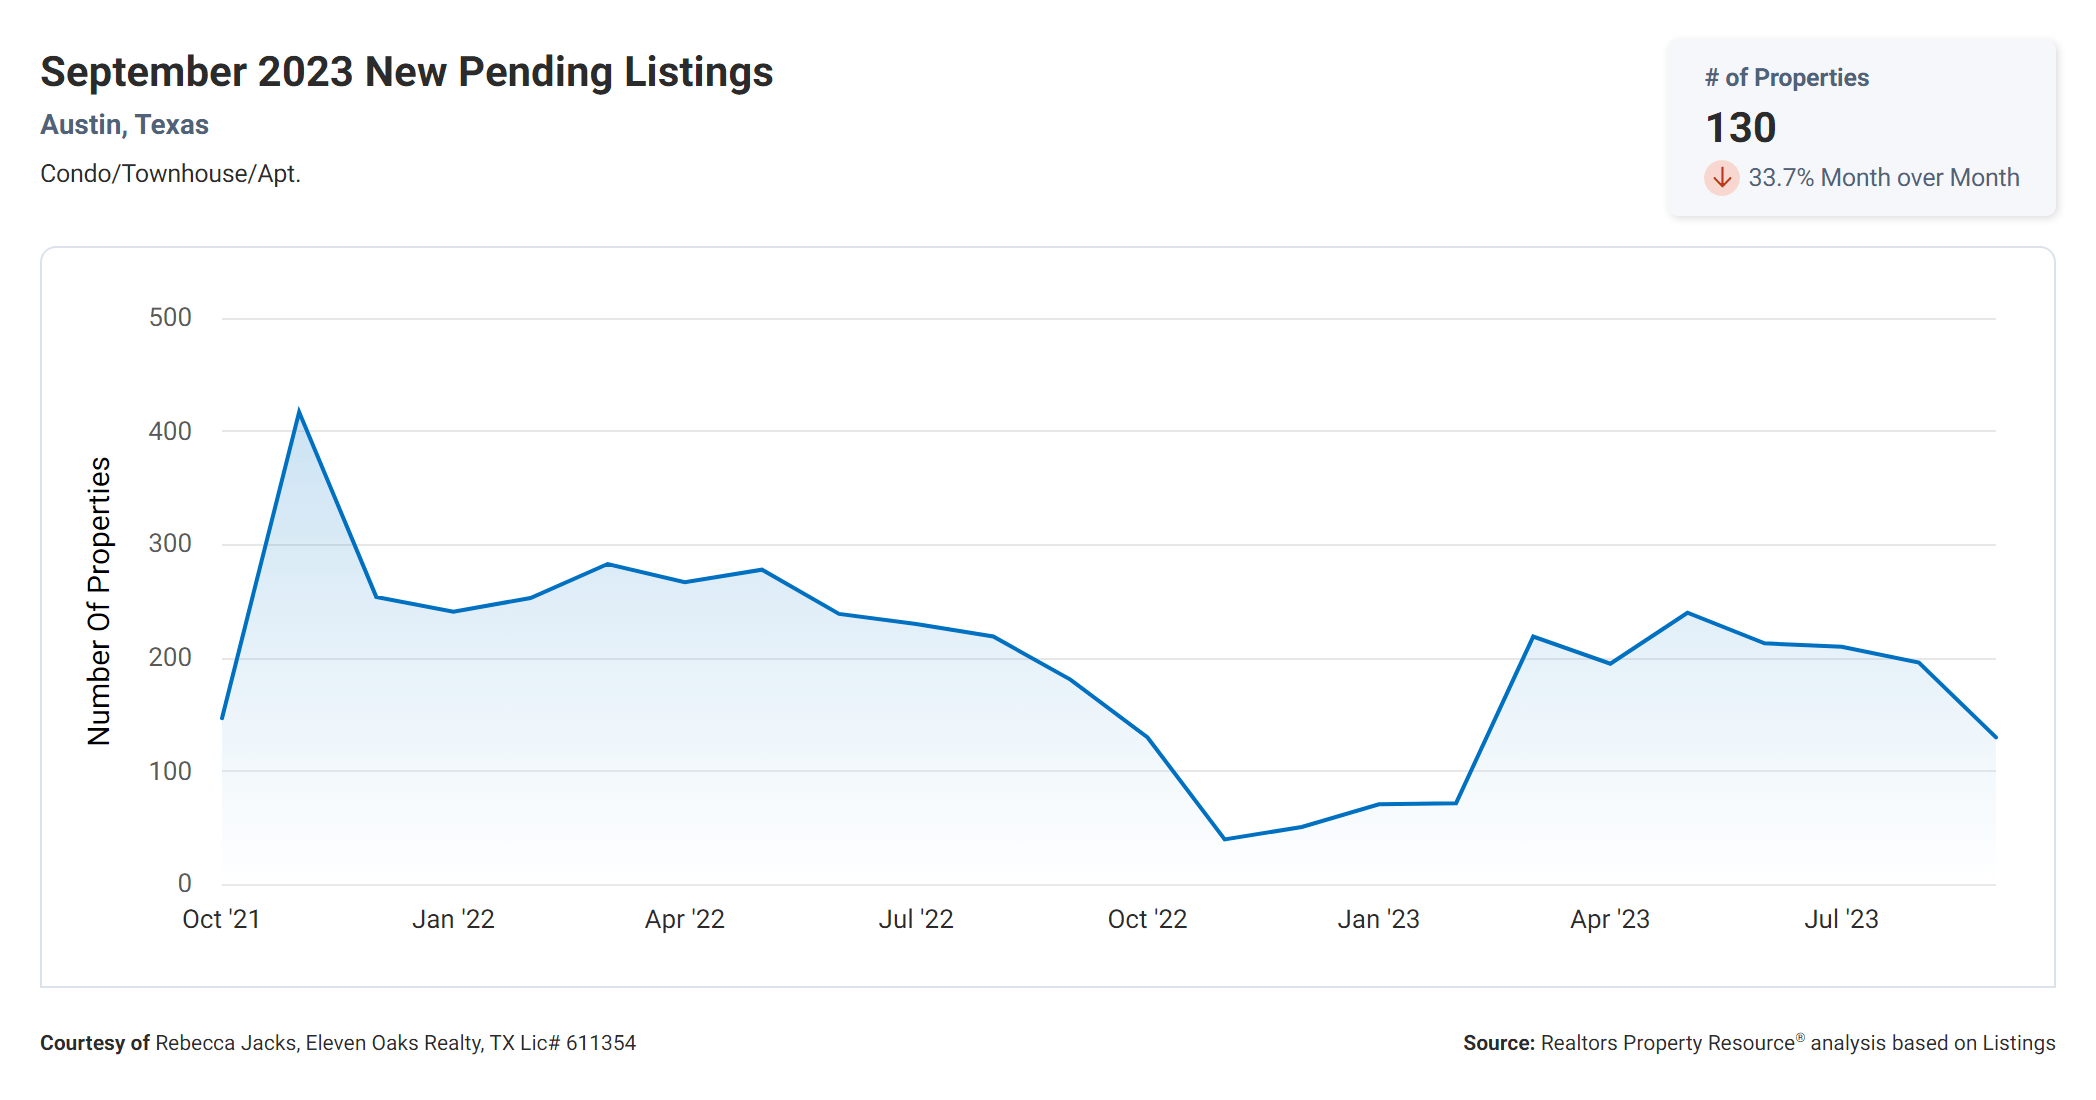Screen dimensions: 2096x1100
Task: Click the 'Number Of Properties' y-axis title
Action: coord(99,601)
